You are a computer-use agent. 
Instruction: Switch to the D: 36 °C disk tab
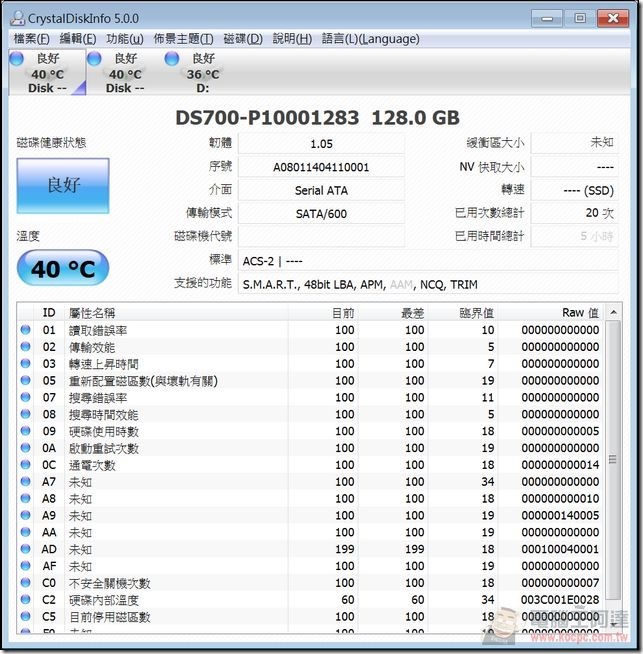[x=202, y=72]
